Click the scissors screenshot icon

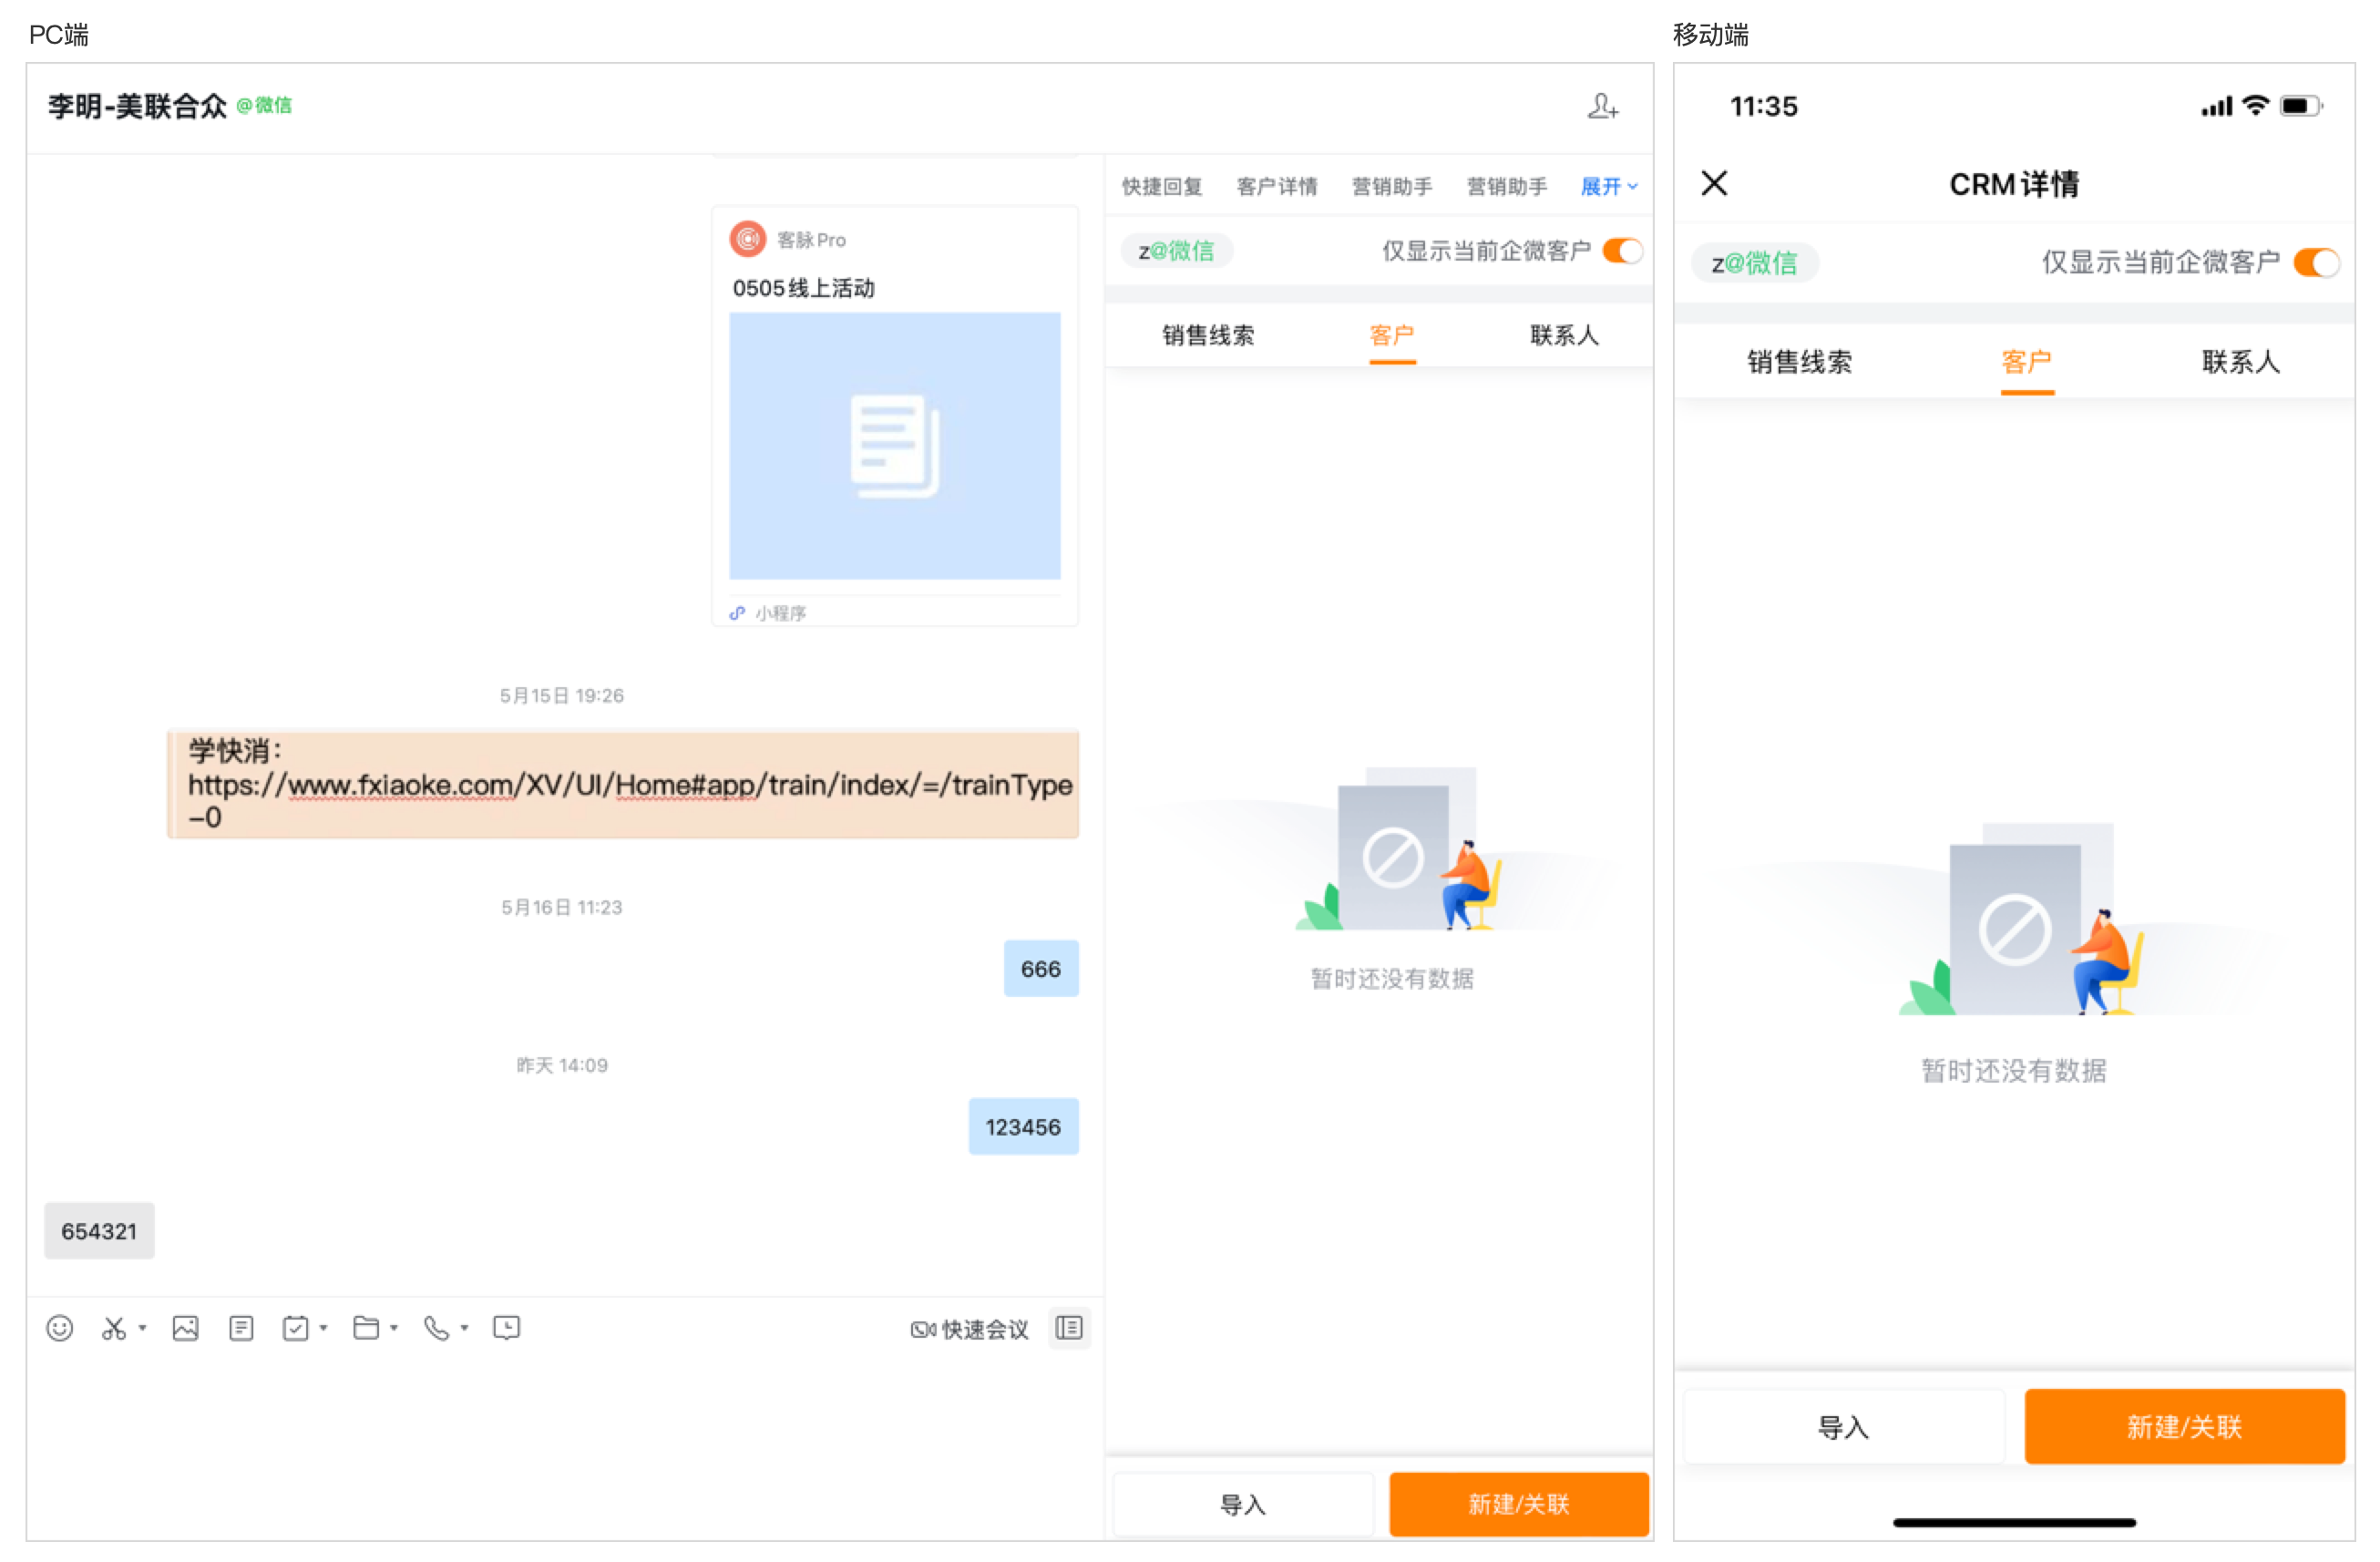point(114,1329)
